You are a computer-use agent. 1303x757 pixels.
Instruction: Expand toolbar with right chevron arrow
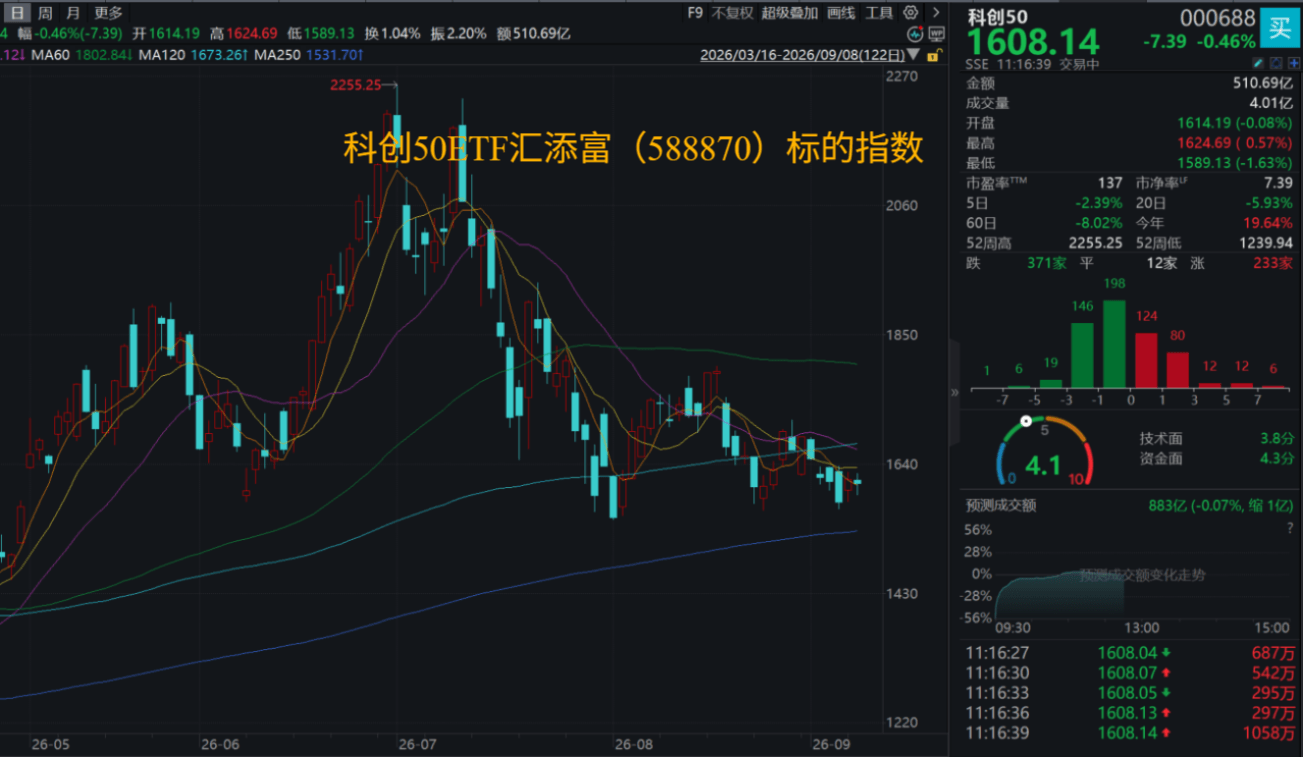935,13
